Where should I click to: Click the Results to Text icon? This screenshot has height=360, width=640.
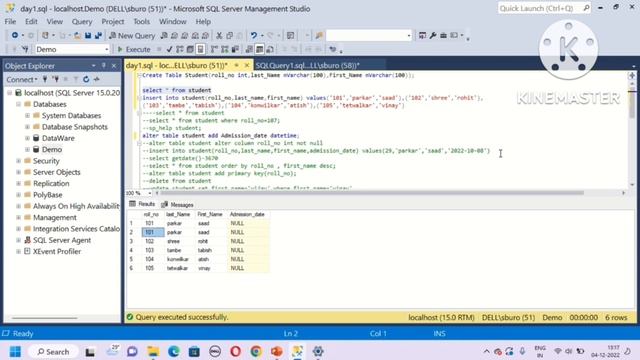pyautogui.click(x=249, y=49)
